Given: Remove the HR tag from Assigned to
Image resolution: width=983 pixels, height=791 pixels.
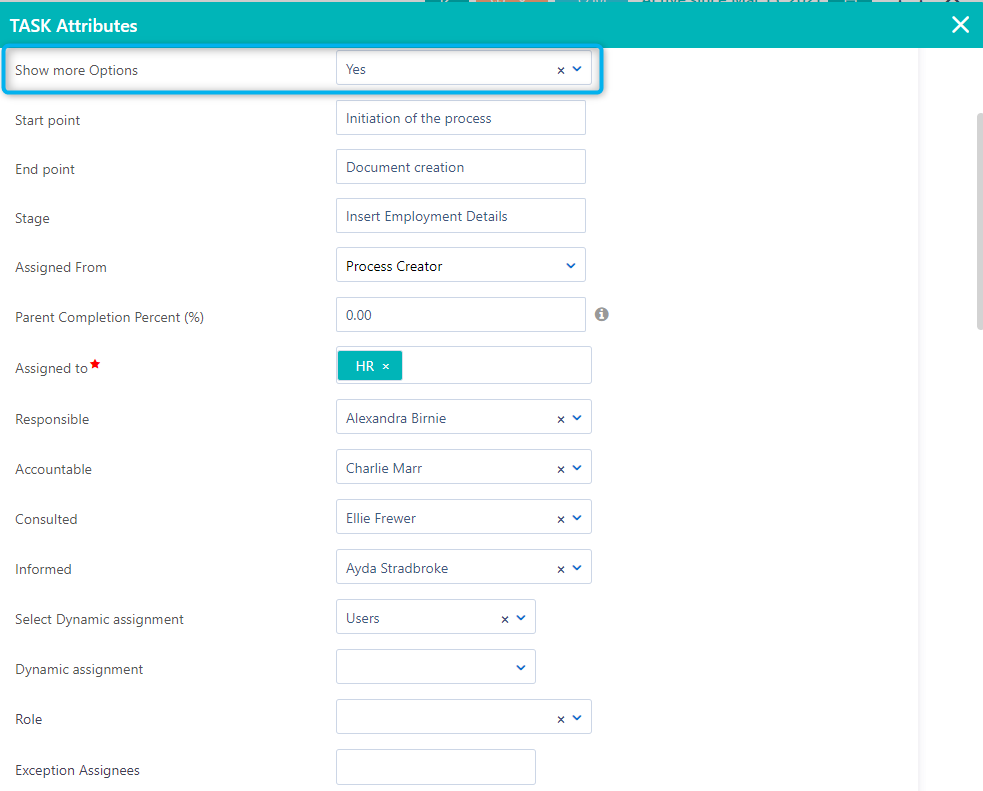Looking at the screenshot, I should [x=388, y=365].
